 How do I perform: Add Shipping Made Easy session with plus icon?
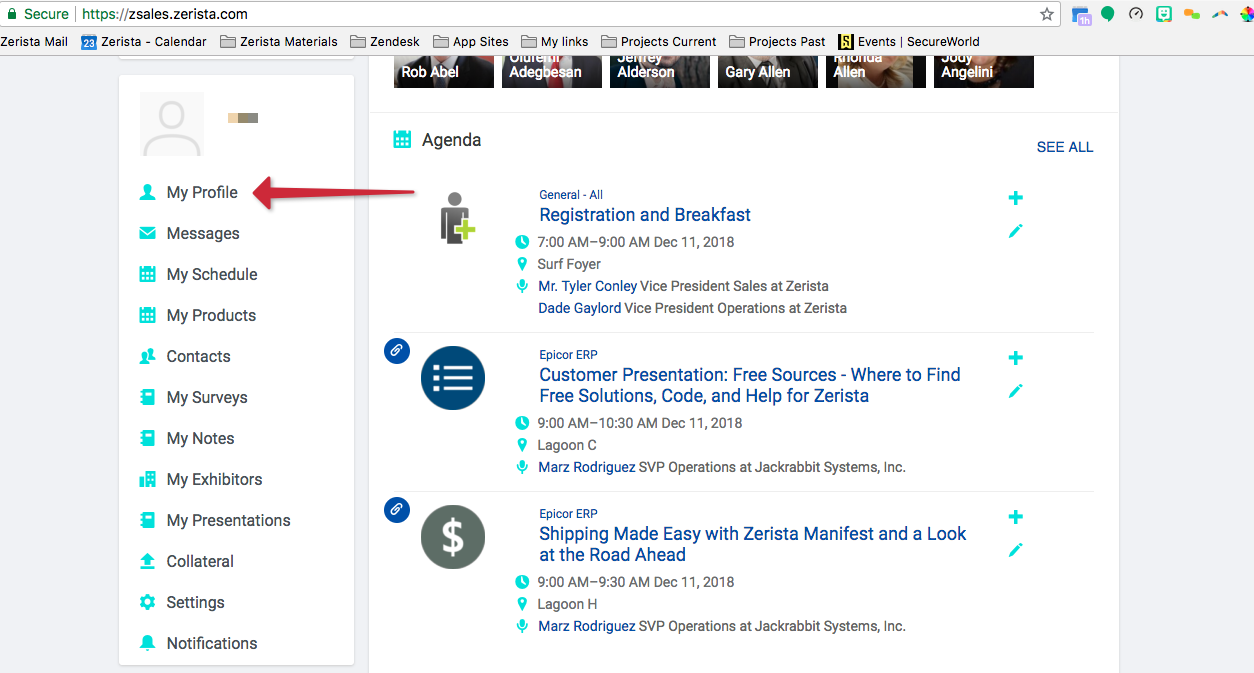coord(1016,517)
